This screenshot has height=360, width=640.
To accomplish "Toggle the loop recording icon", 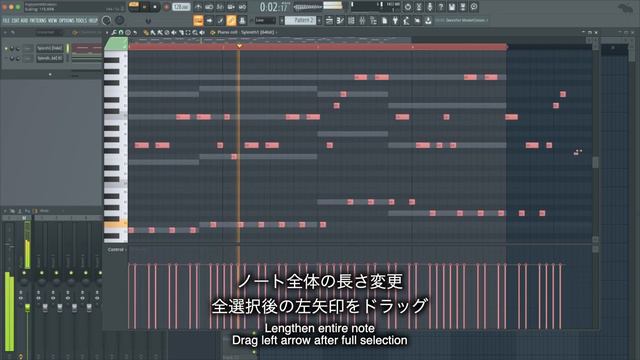I will [242, 7].
